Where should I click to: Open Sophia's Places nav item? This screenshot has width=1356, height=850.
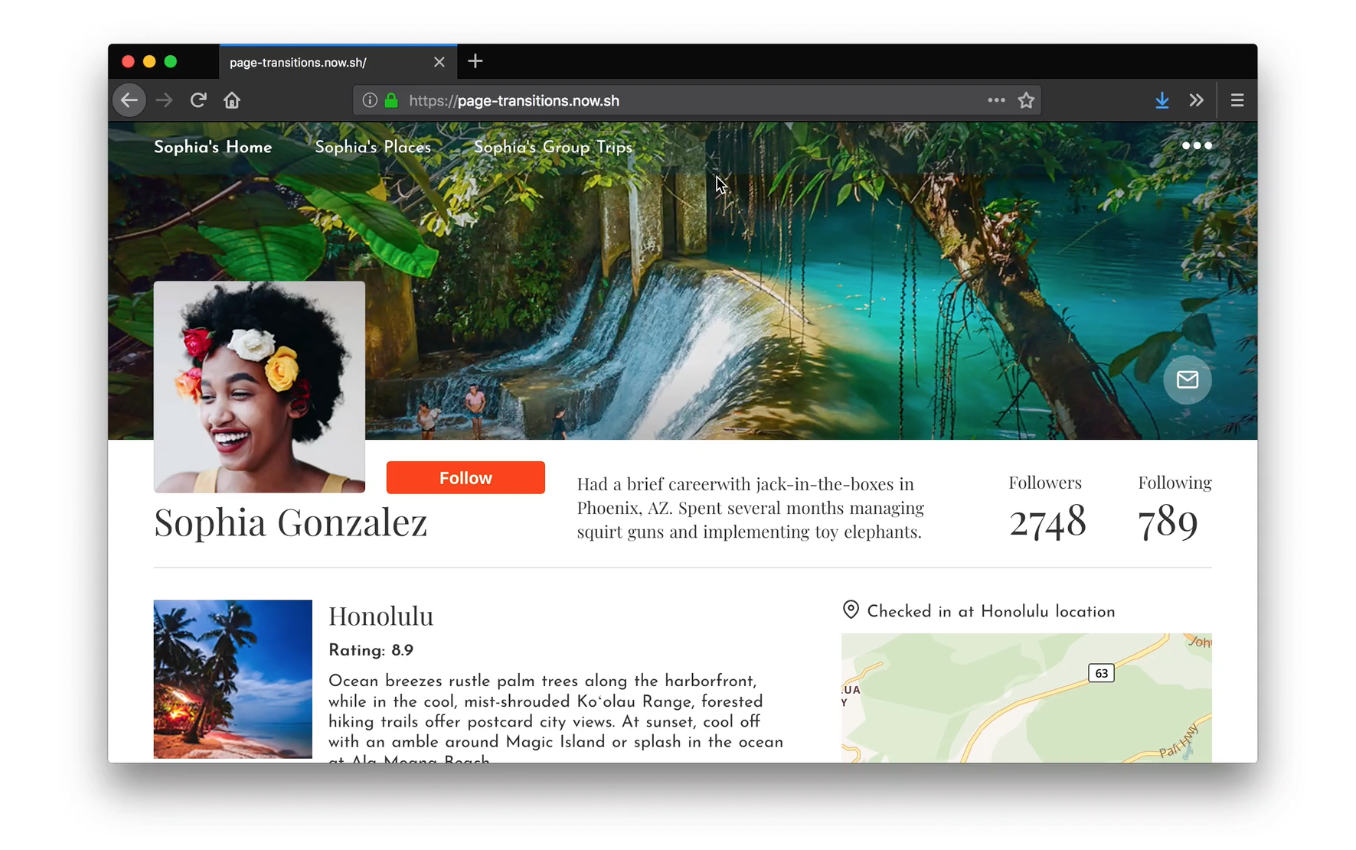[x=373, y=147]
